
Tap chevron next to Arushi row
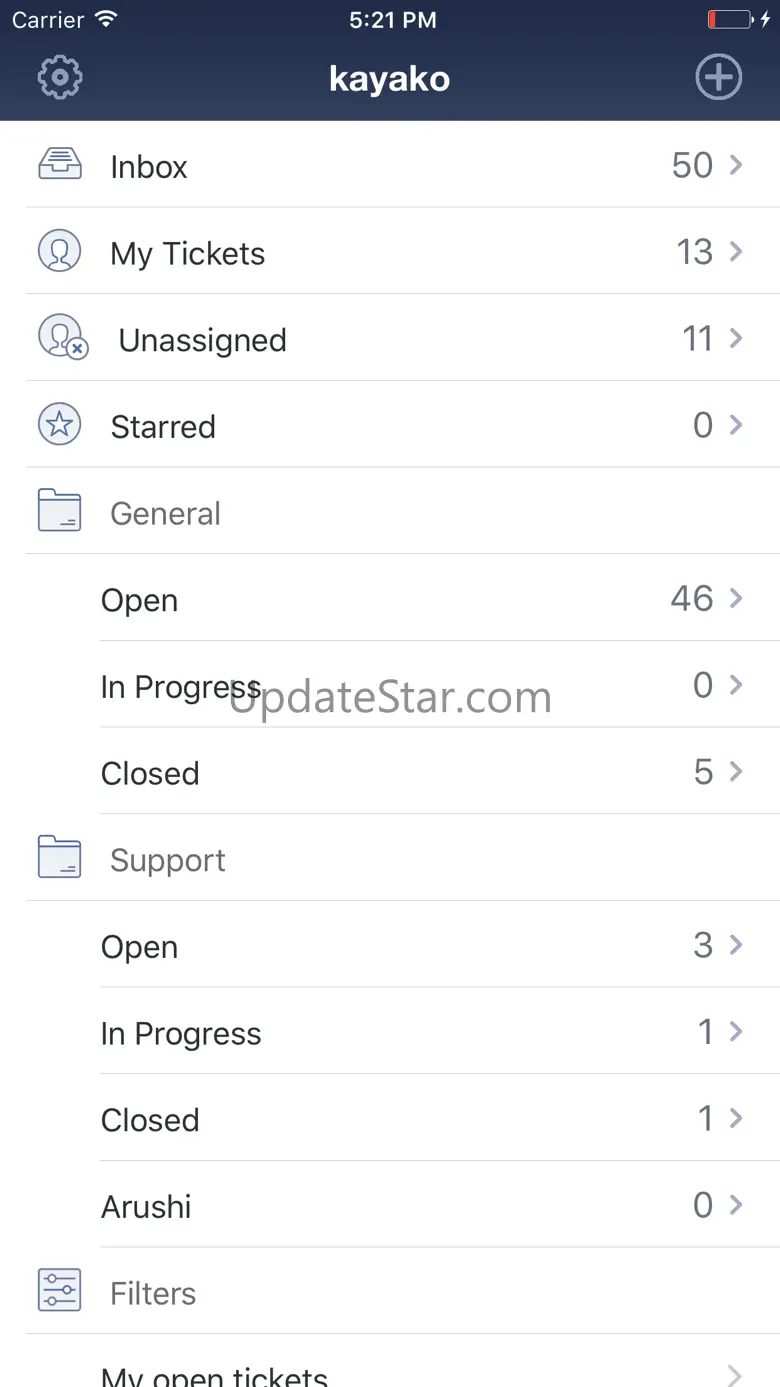point(736,1205)
